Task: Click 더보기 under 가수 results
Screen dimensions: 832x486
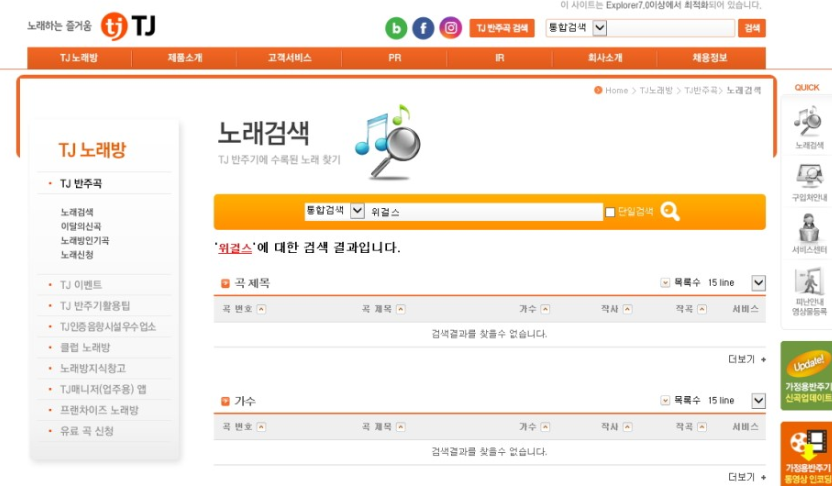Action: click(747, 477)
